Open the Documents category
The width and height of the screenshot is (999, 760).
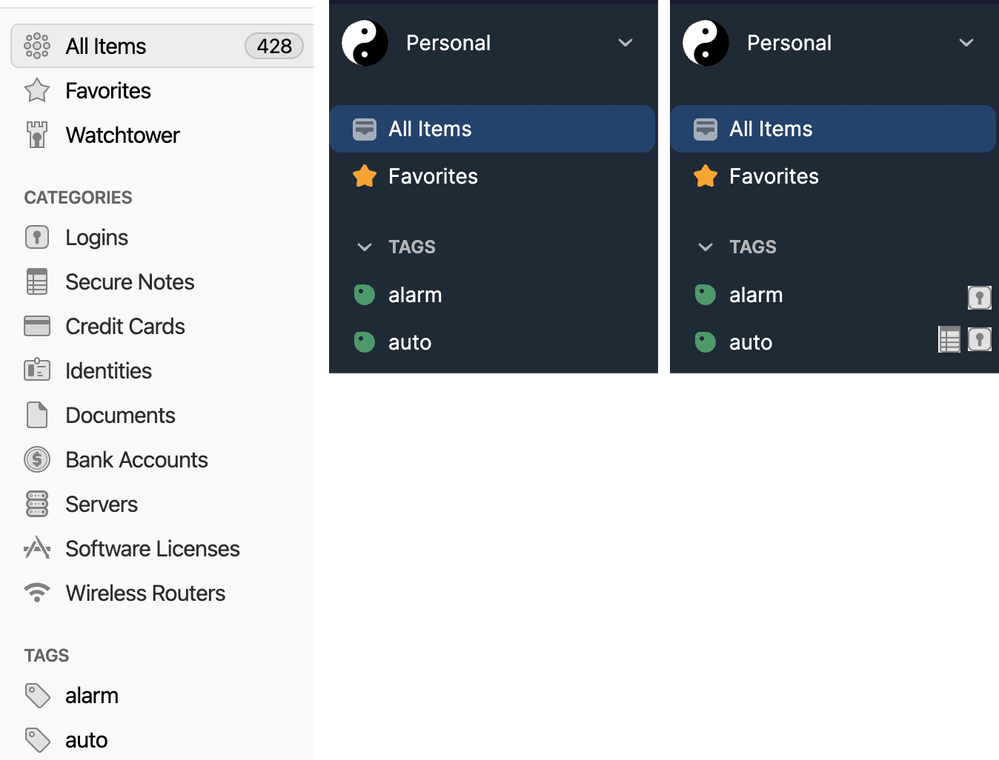click(x=120, y=415)
